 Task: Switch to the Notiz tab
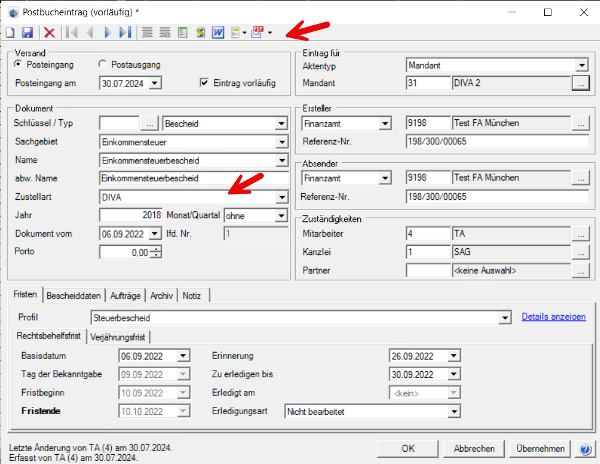coord(192,296)
